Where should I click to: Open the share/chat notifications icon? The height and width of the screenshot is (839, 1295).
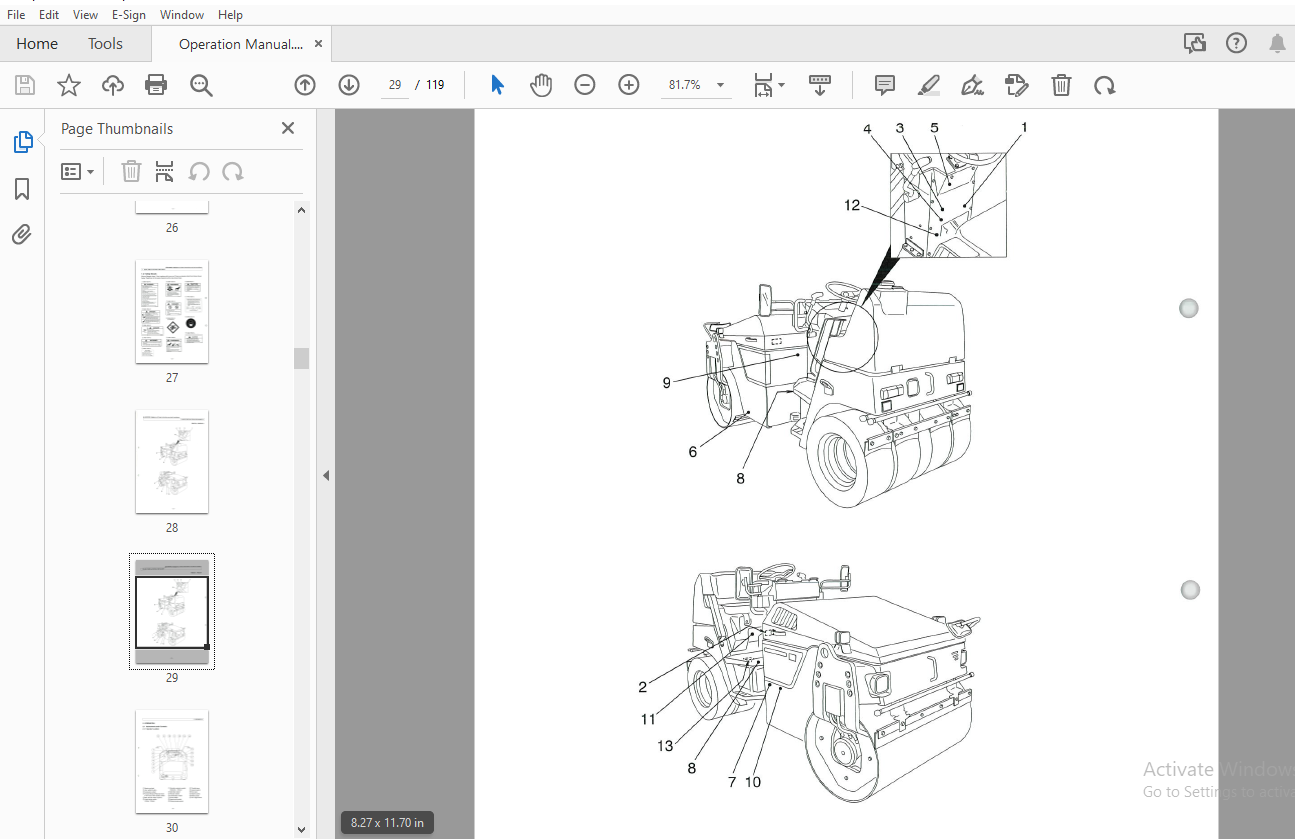click(x=1194, y=43)
